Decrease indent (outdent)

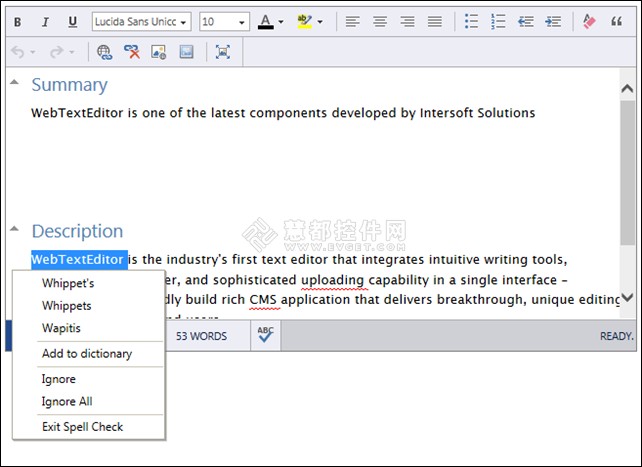point(526,22)
